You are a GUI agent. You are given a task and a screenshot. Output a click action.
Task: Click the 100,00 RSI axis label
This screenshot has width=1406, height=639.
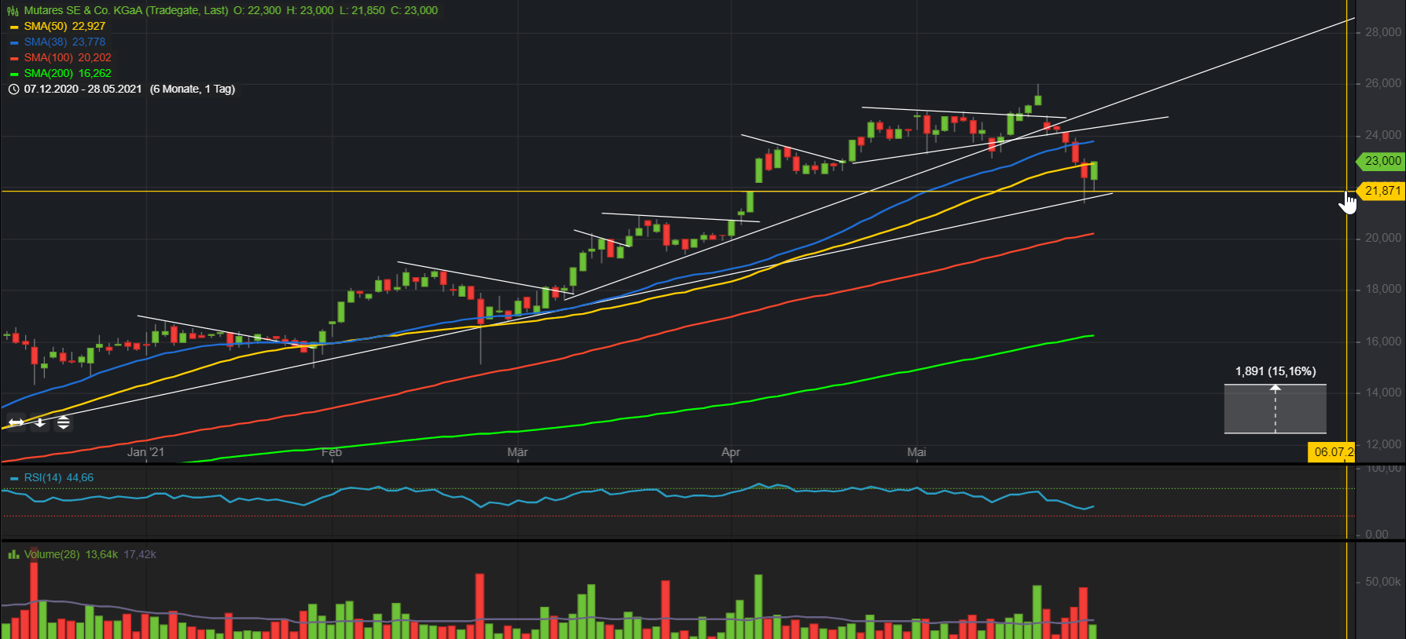pyautogui.click(x=1381, y=468)
